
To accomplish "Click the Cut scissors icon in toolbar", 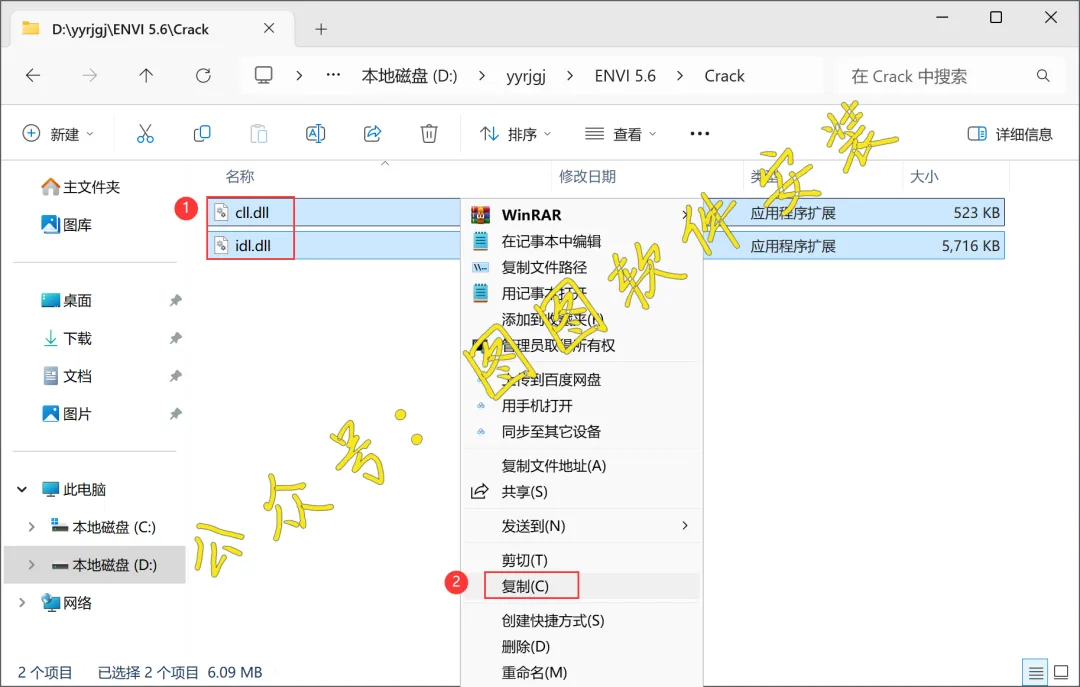I will point(145,134).
